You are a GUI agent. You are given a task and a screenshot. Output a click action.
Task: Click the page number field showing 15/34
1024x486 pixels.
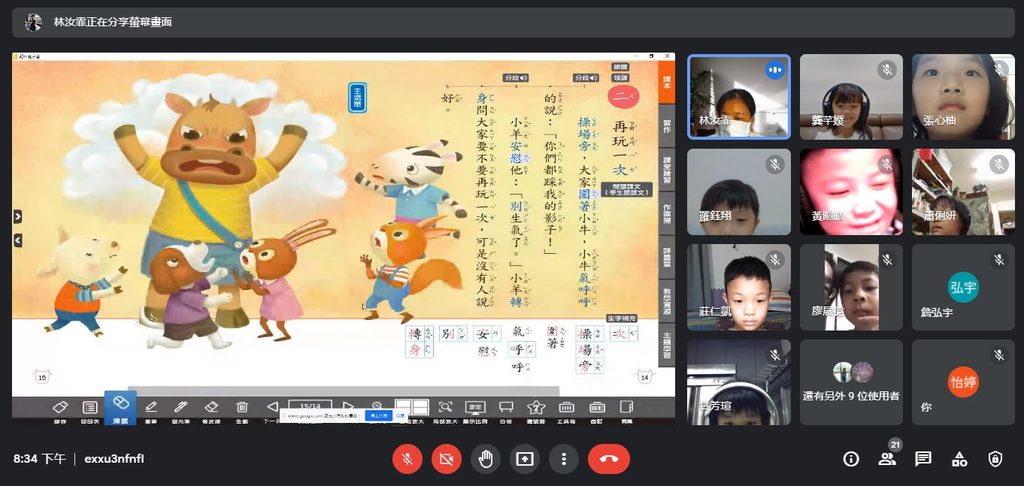coord(310,405)
